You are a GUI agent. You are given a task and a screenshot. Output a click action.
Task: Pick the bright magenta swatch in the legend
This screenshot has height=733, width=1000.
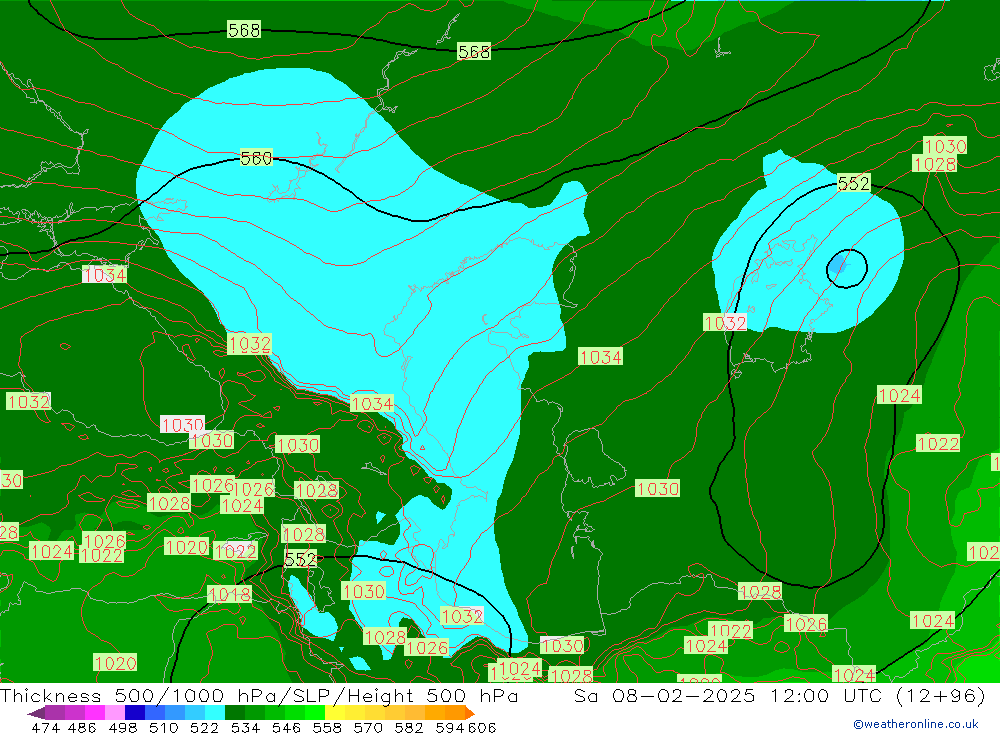click(x=94, y=713)
